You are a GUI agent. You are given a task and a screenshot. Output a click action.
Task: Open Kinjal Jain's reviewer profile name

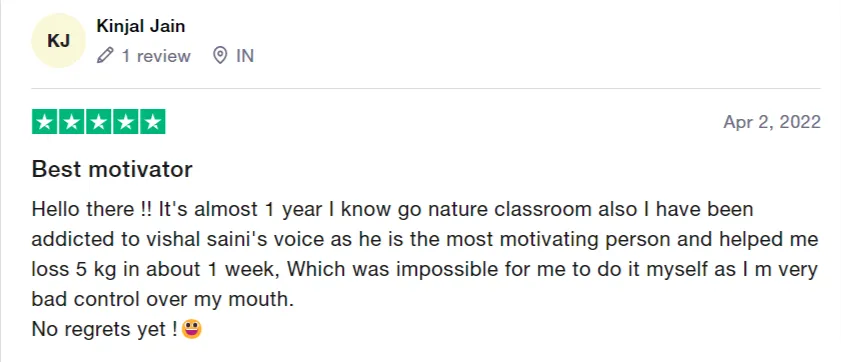141,26
